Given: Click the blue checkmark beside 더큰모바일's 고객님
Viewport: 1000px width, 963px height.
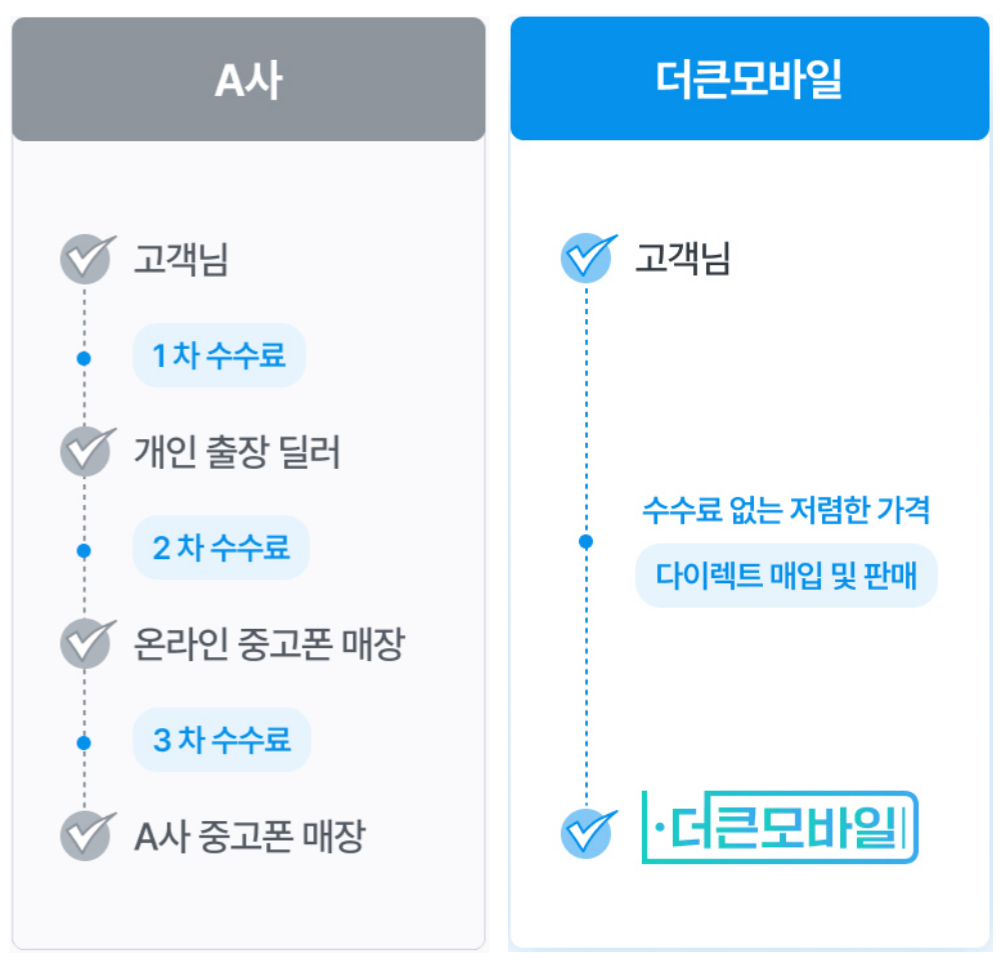Looking at the screenshot, I should [588, 258].
